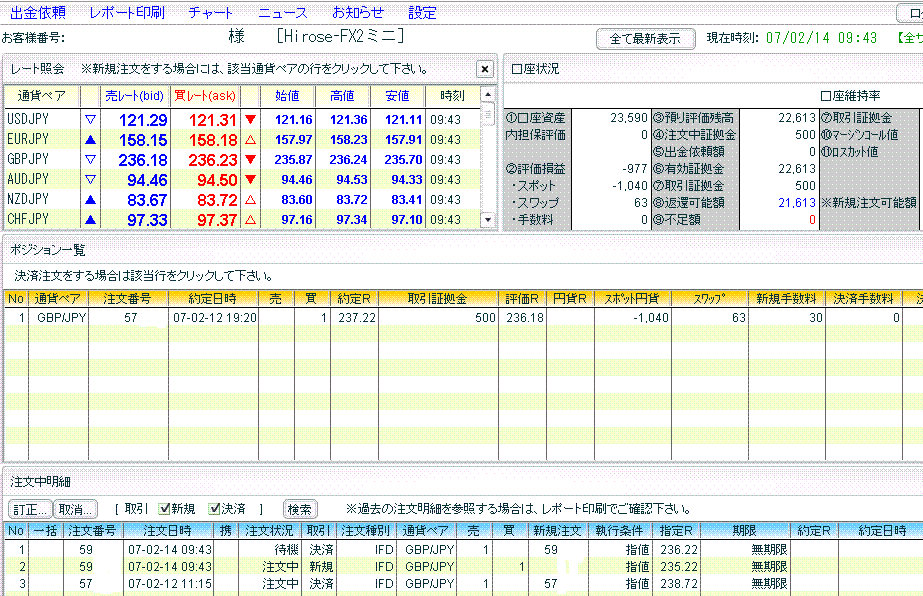Open the チャート menu
The width and height of the screenshot is (923, 596).
click(x=210, y=13)
